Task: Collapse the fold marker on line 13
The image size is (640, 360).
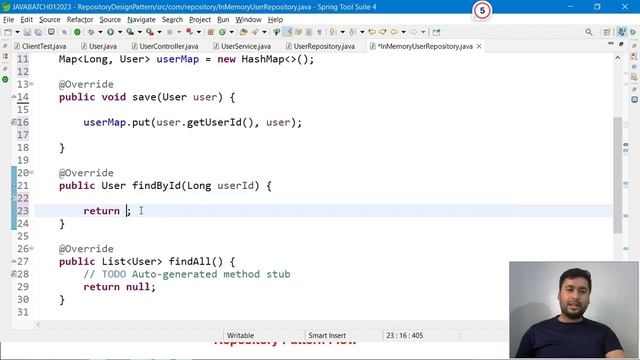Action: (31, 84)
